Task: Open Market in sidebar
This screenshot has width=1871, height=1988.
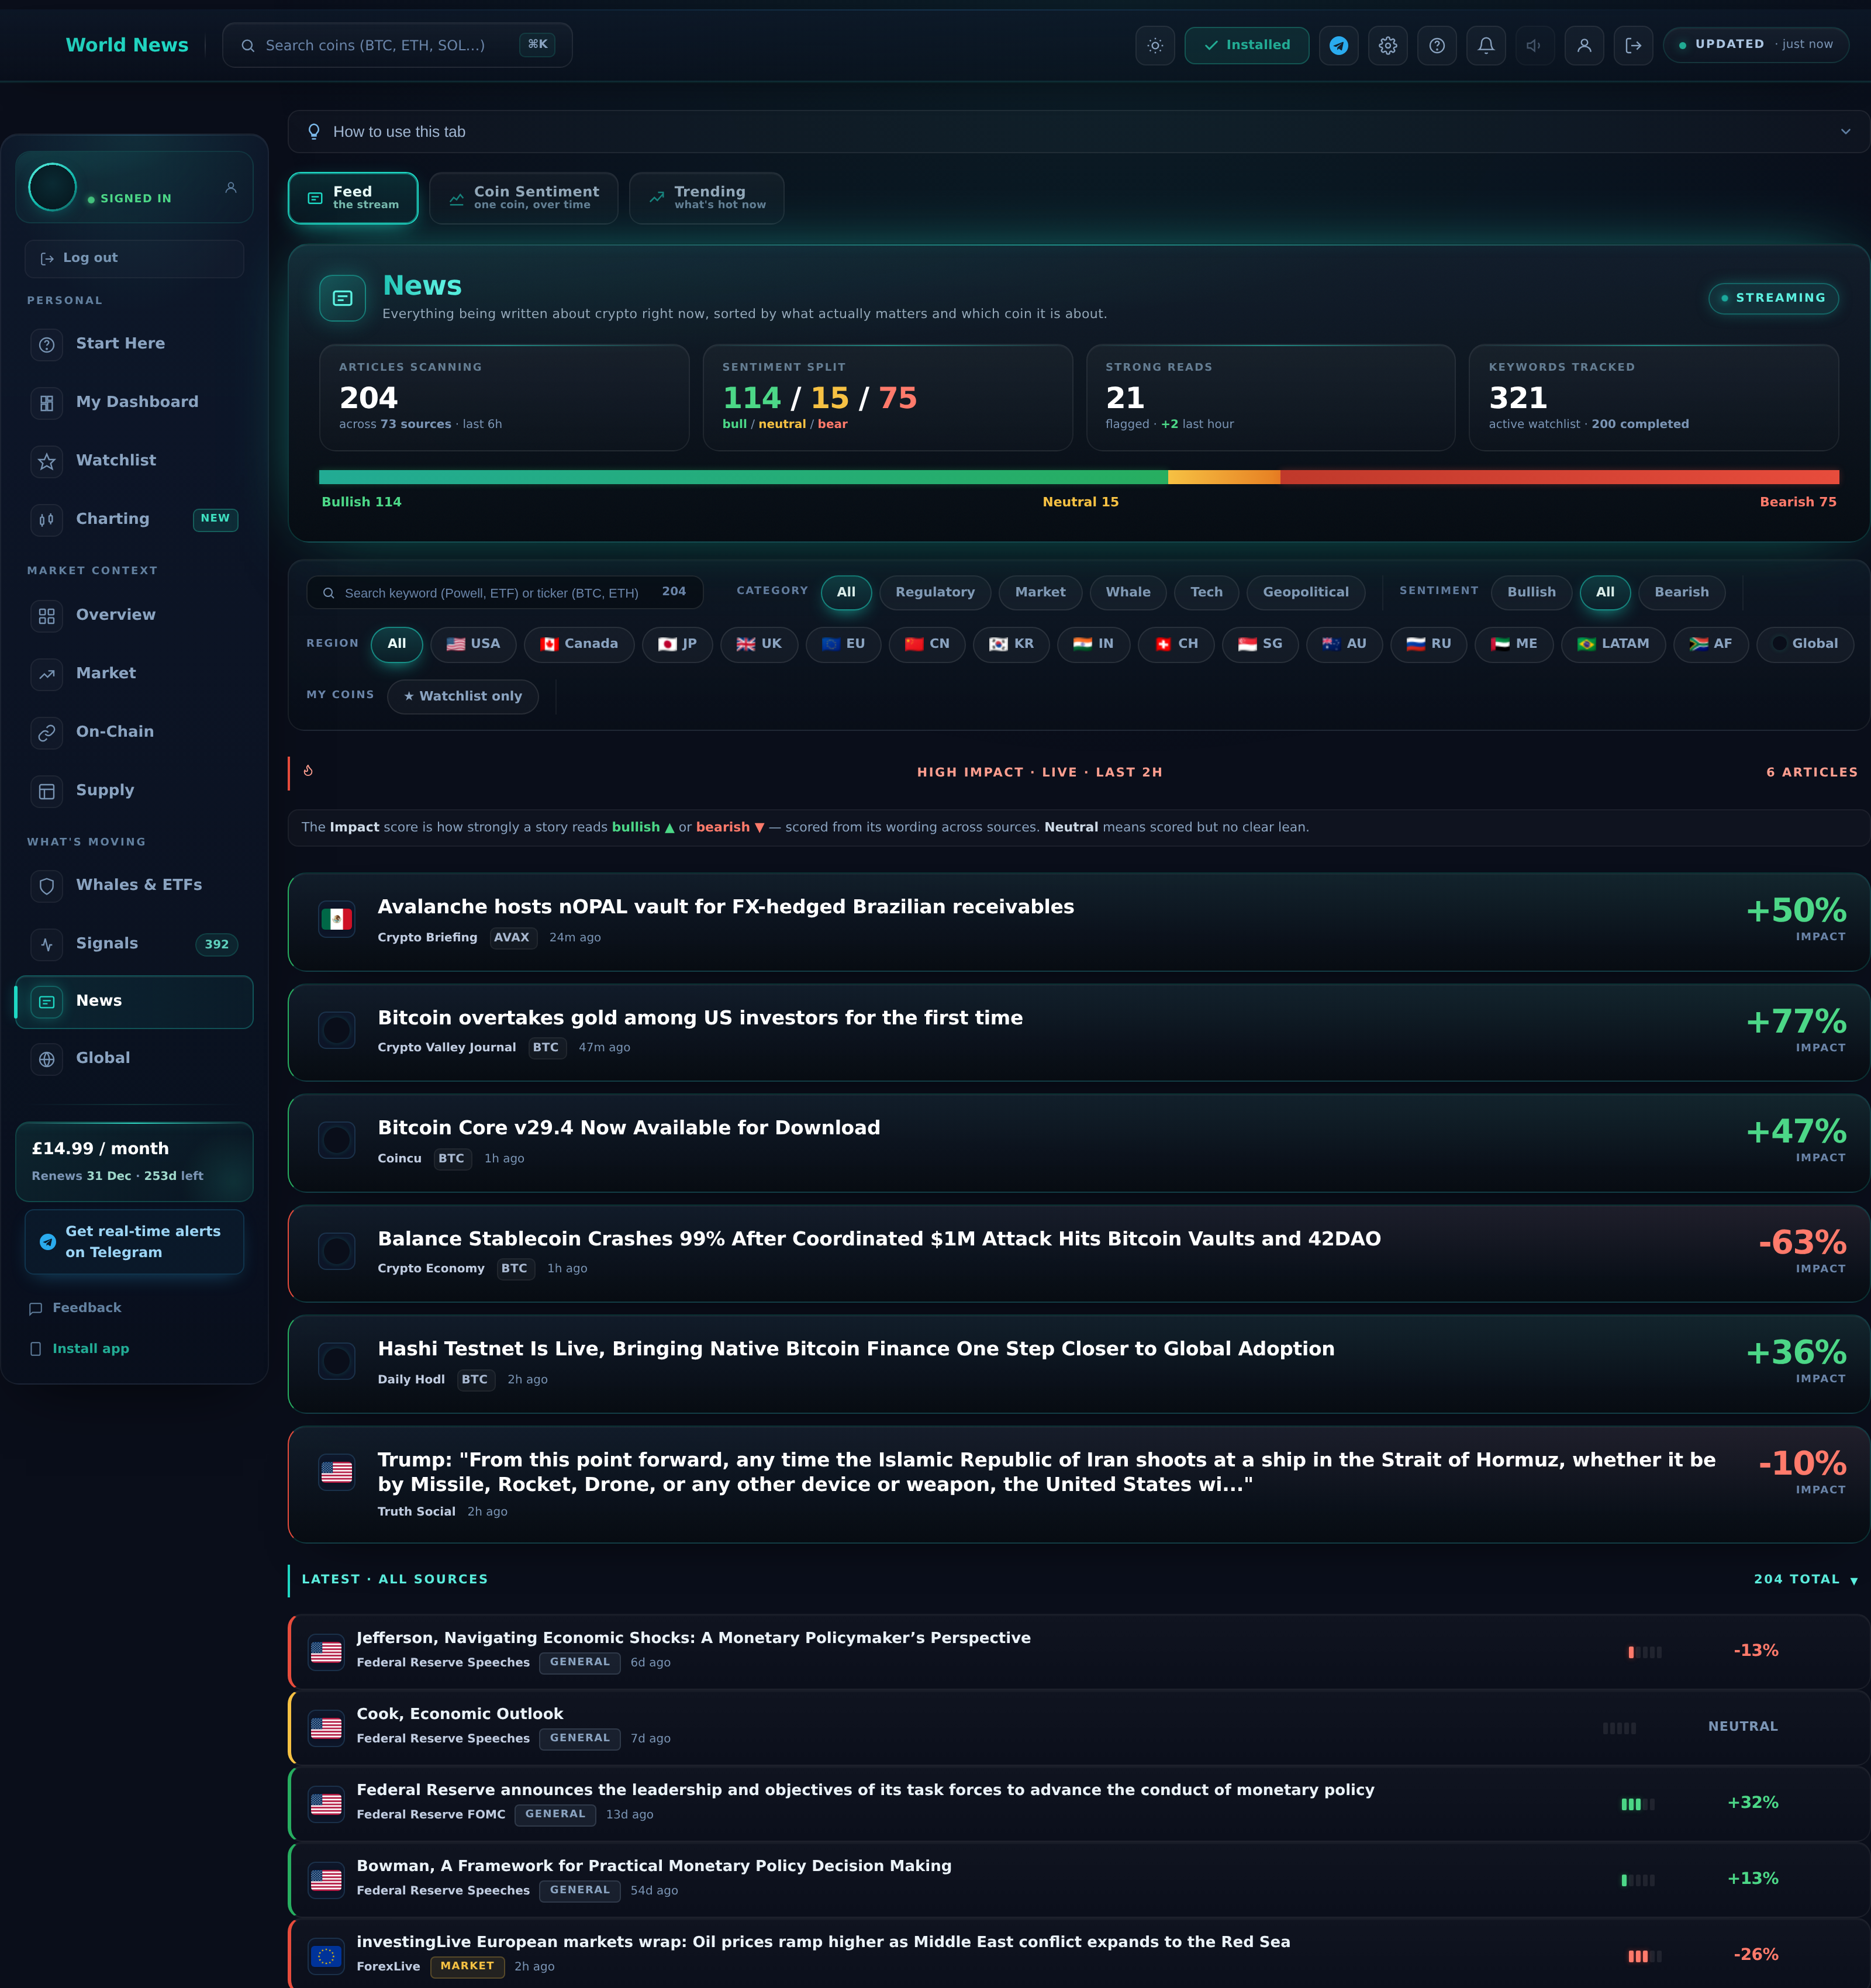Action: [134, 674]
